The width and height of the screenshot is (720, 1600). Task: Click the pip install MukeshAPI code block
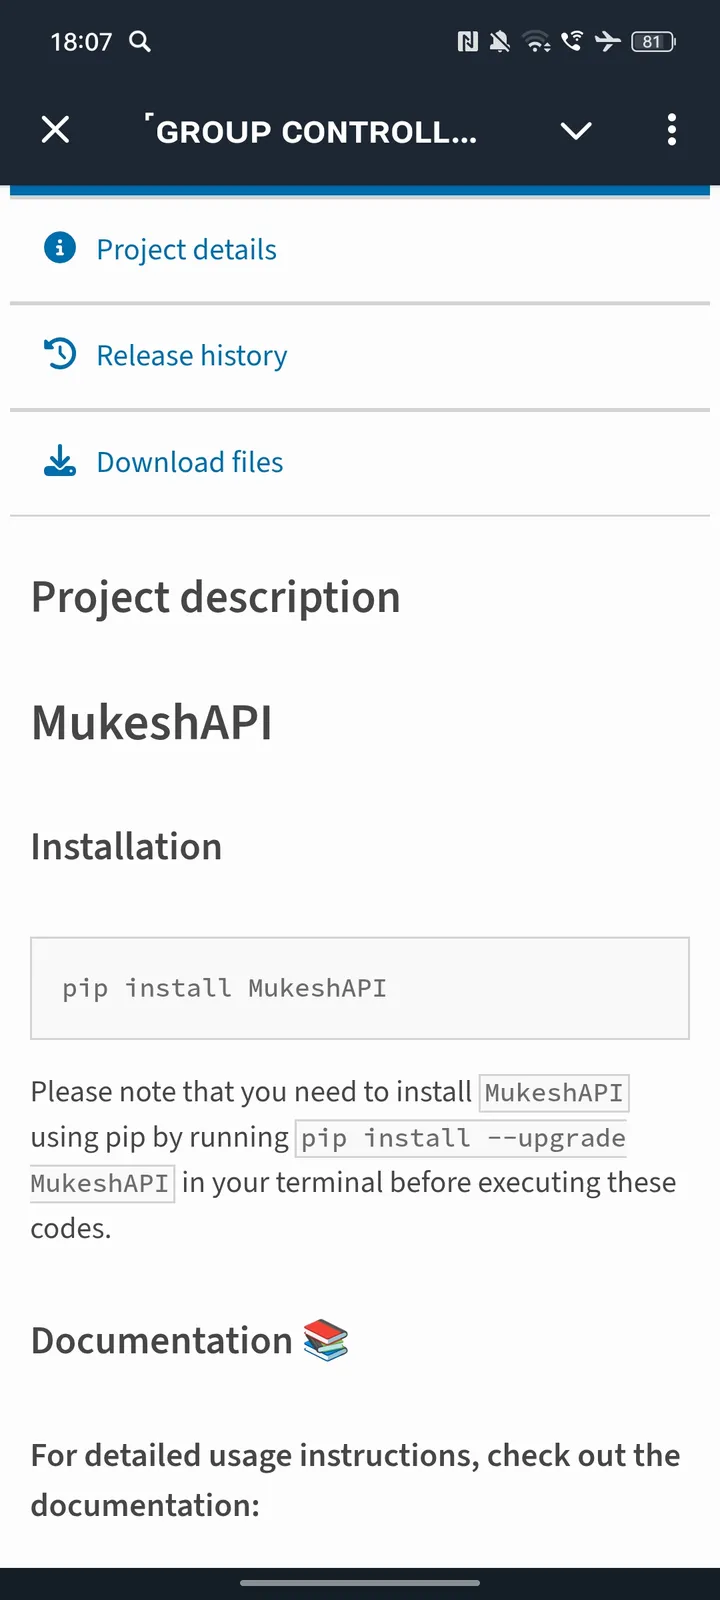coord(360,988)
